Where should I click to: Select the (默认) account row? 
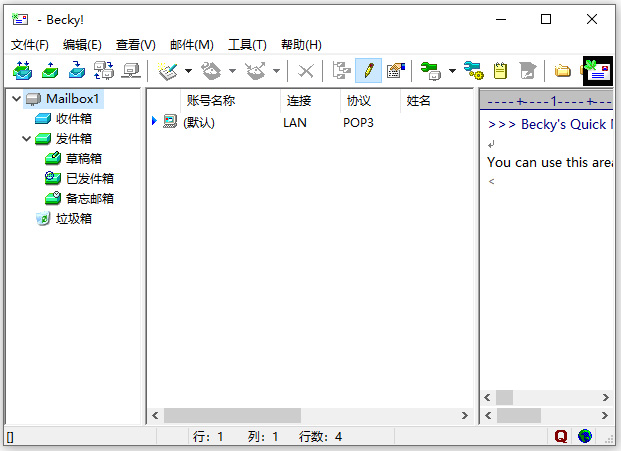pyautogui.click(x=310, y=122)
